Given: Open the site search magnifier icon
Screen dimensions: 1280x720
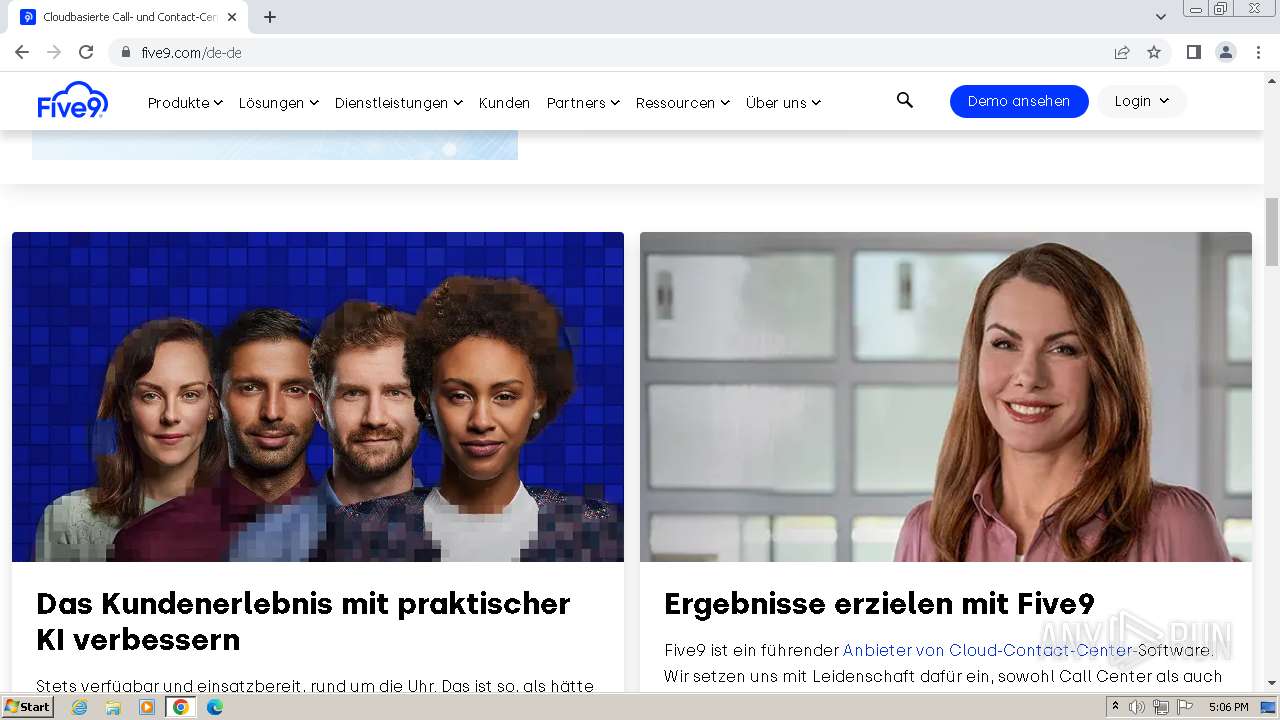Looking at the screenshot, I should (x=905, y=100).
